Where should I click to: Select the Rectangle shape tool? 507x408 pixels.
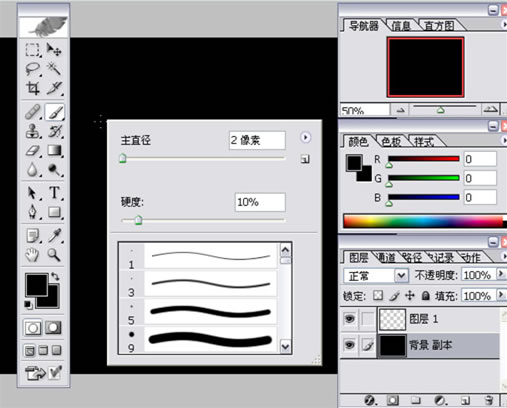pos(54,212)
